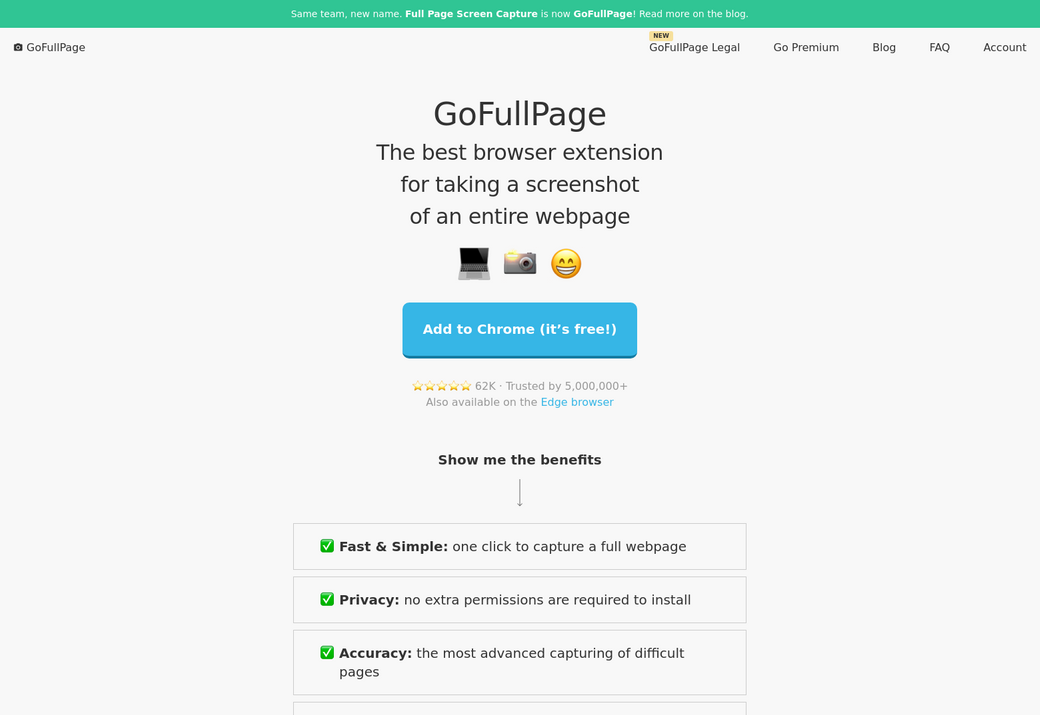Viewport: 1040px width, 715px height.
Task: Open the Edge browser link
Action: tap(577, 401)
